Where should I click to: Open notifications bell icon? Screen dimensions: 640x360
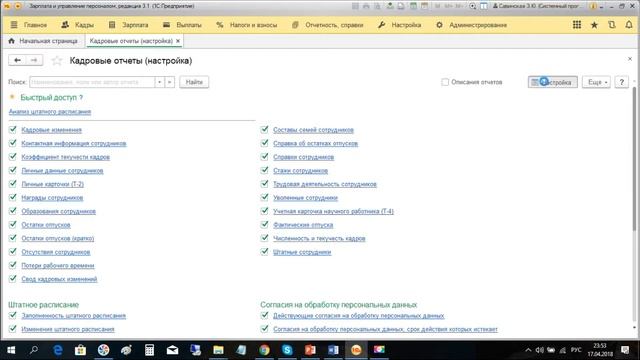point(629,25)
